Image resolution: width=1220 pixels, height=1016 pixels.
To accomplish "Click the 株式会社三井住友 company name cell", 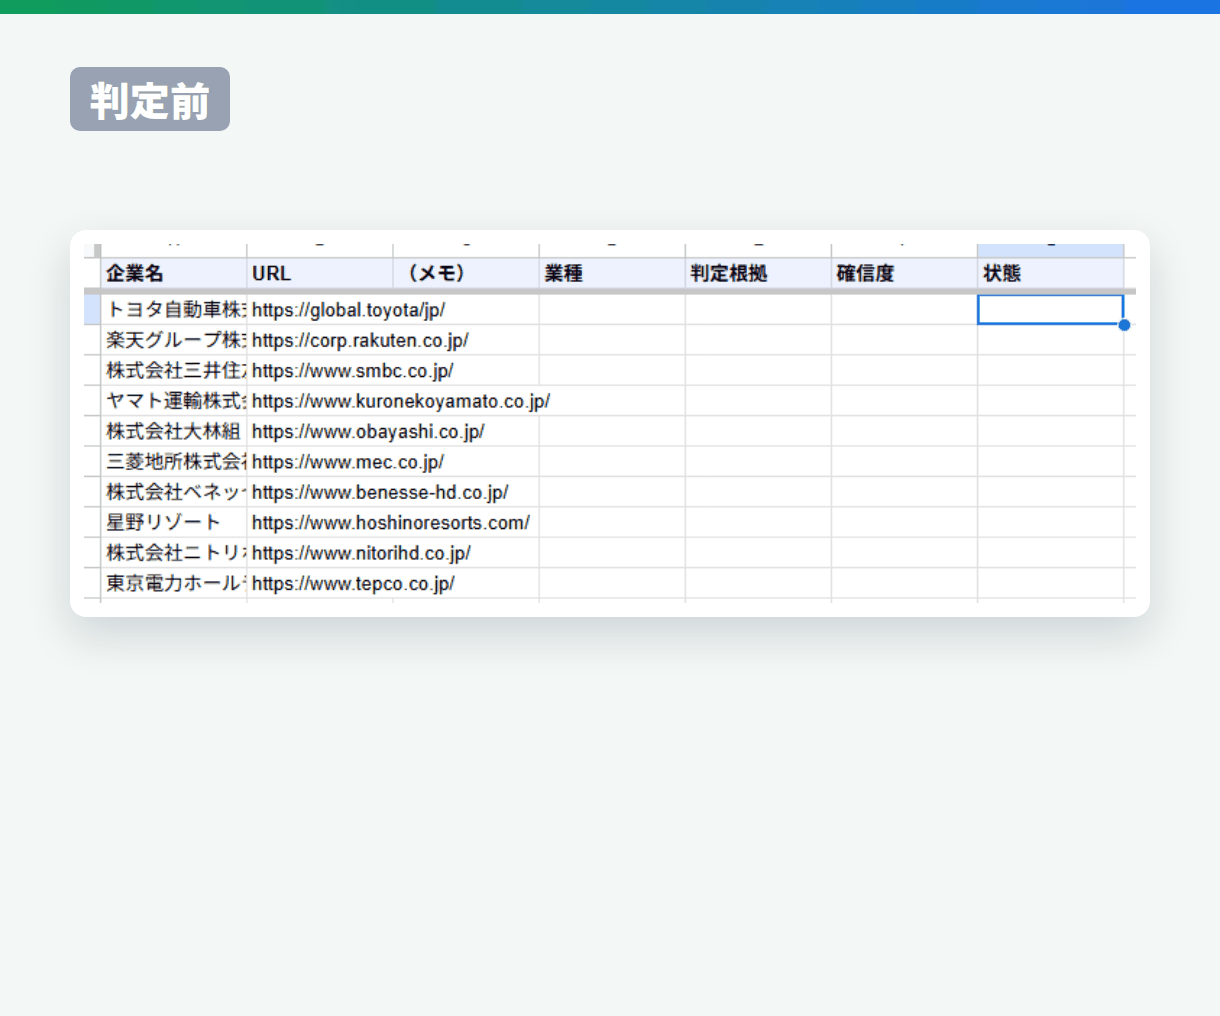I will tap(174, 371).
